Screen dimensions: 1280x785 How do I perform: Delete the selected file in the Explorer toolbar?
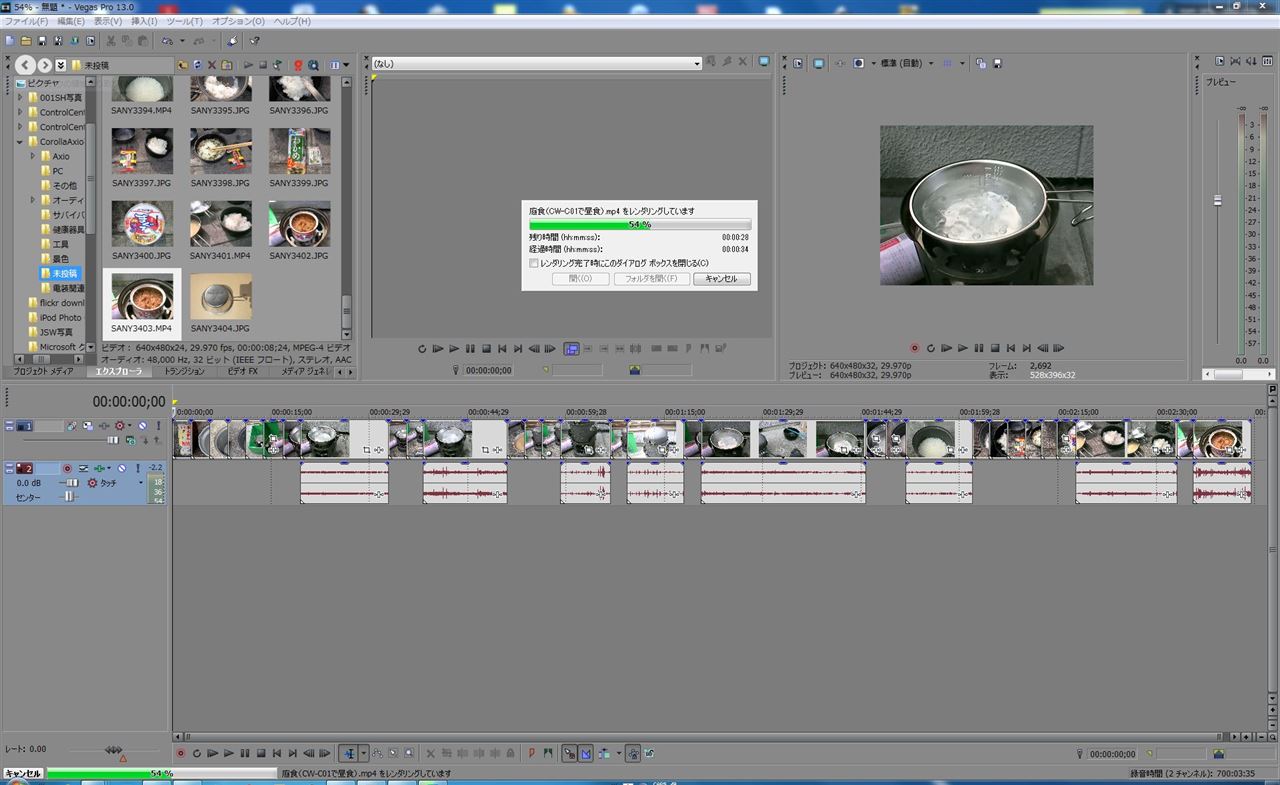[x=211, y=65]
